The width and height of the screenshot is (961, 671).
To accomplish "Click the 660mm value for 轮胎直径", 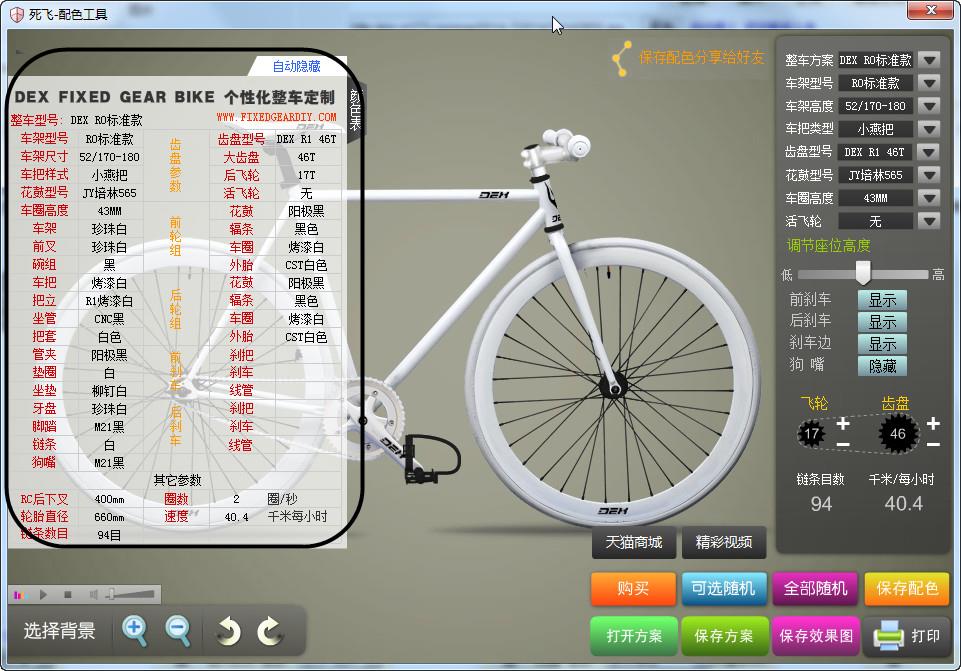I will pos(109,517).
